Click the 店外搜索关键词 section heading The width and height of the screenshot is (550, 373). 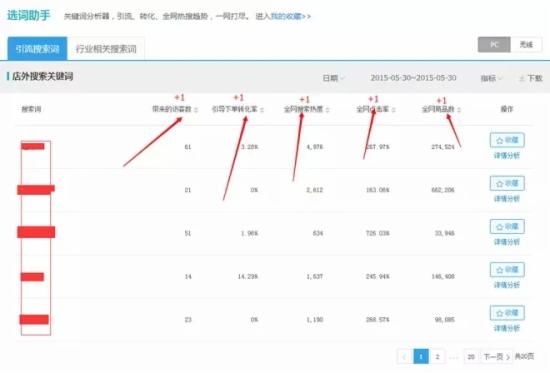coord(43,76)
